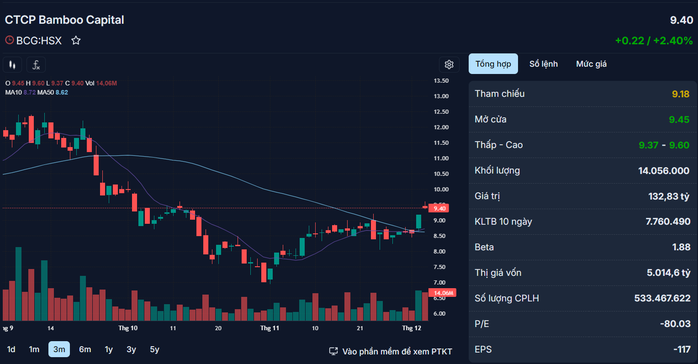
Task: Click the latest green candlestick near Thg 12
Action: tap(418, 222)
